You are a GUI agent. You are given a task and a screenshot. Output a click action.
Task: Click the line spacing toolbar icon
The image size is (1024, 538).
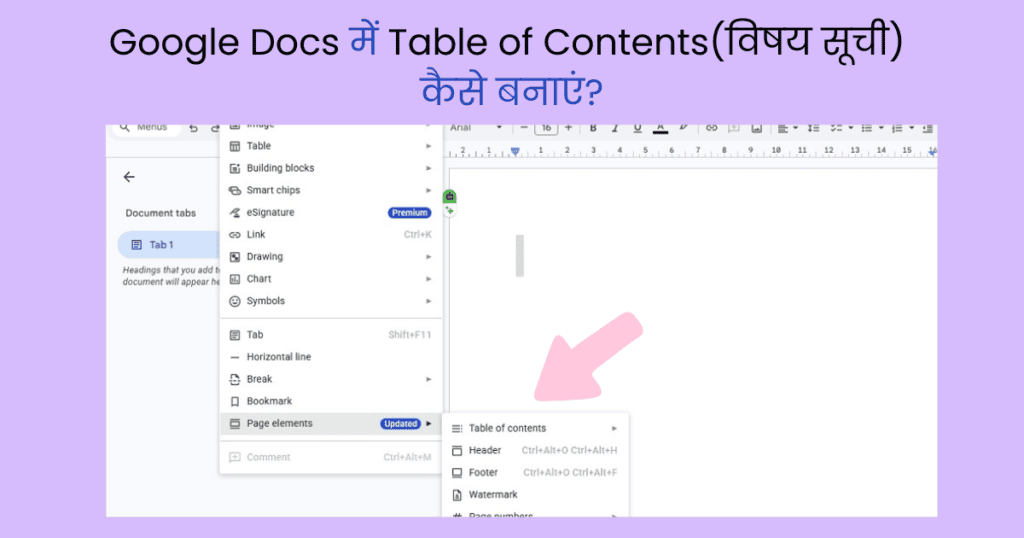coord(813,129)
